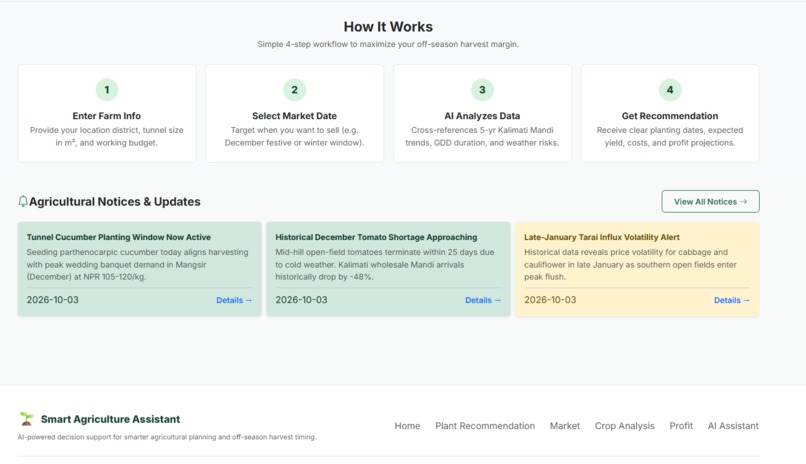Click the sprout logo of Smart Agriculture Assistant
The image size is (806, 464).
(26, 419)
